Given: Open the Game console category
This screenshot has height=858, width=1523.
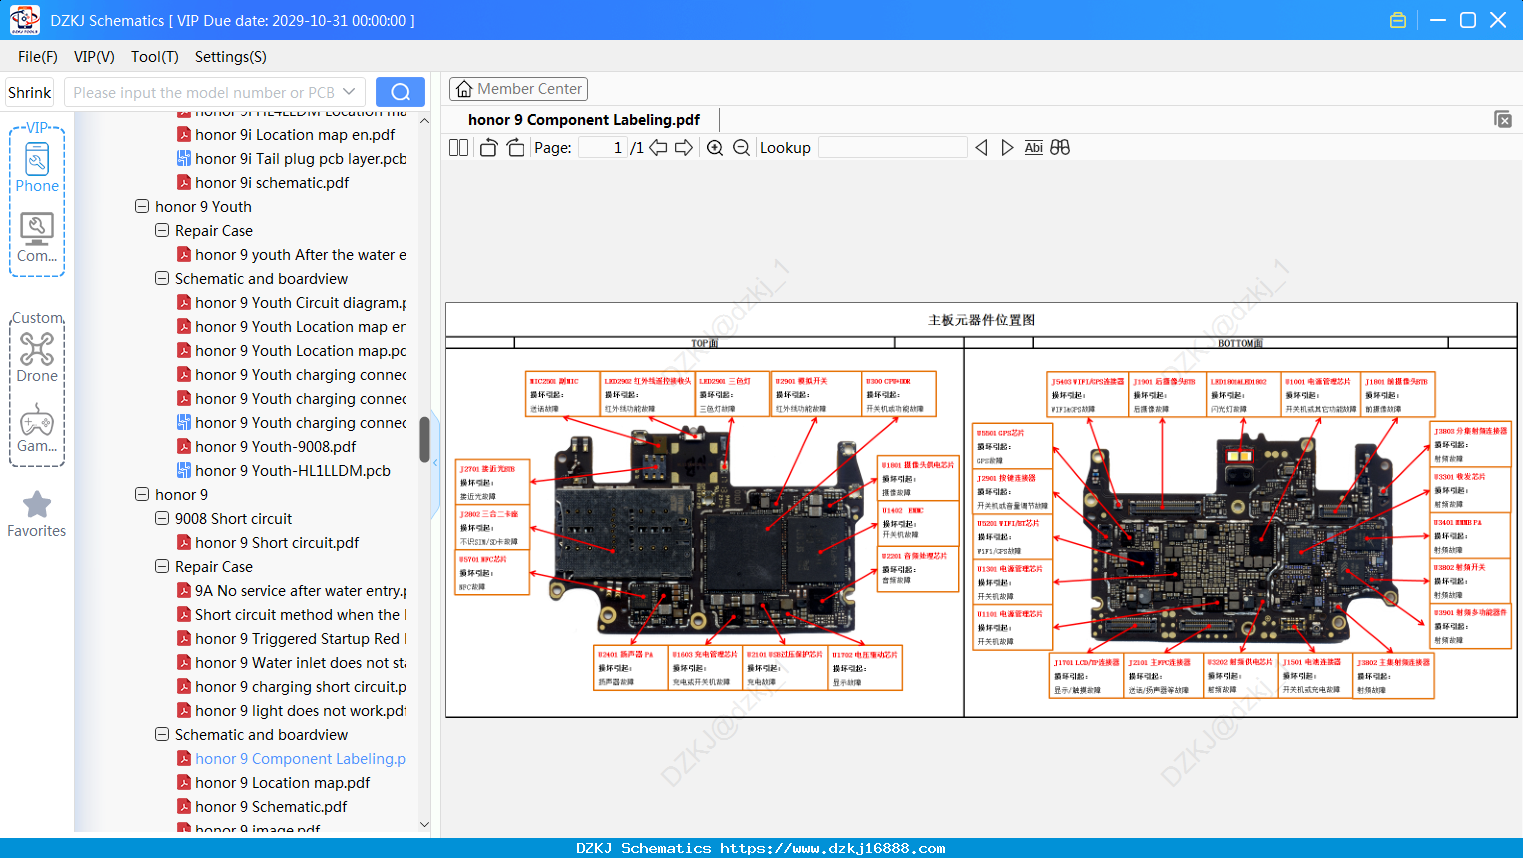Looking at the screenshot, I should coord(37,428).
